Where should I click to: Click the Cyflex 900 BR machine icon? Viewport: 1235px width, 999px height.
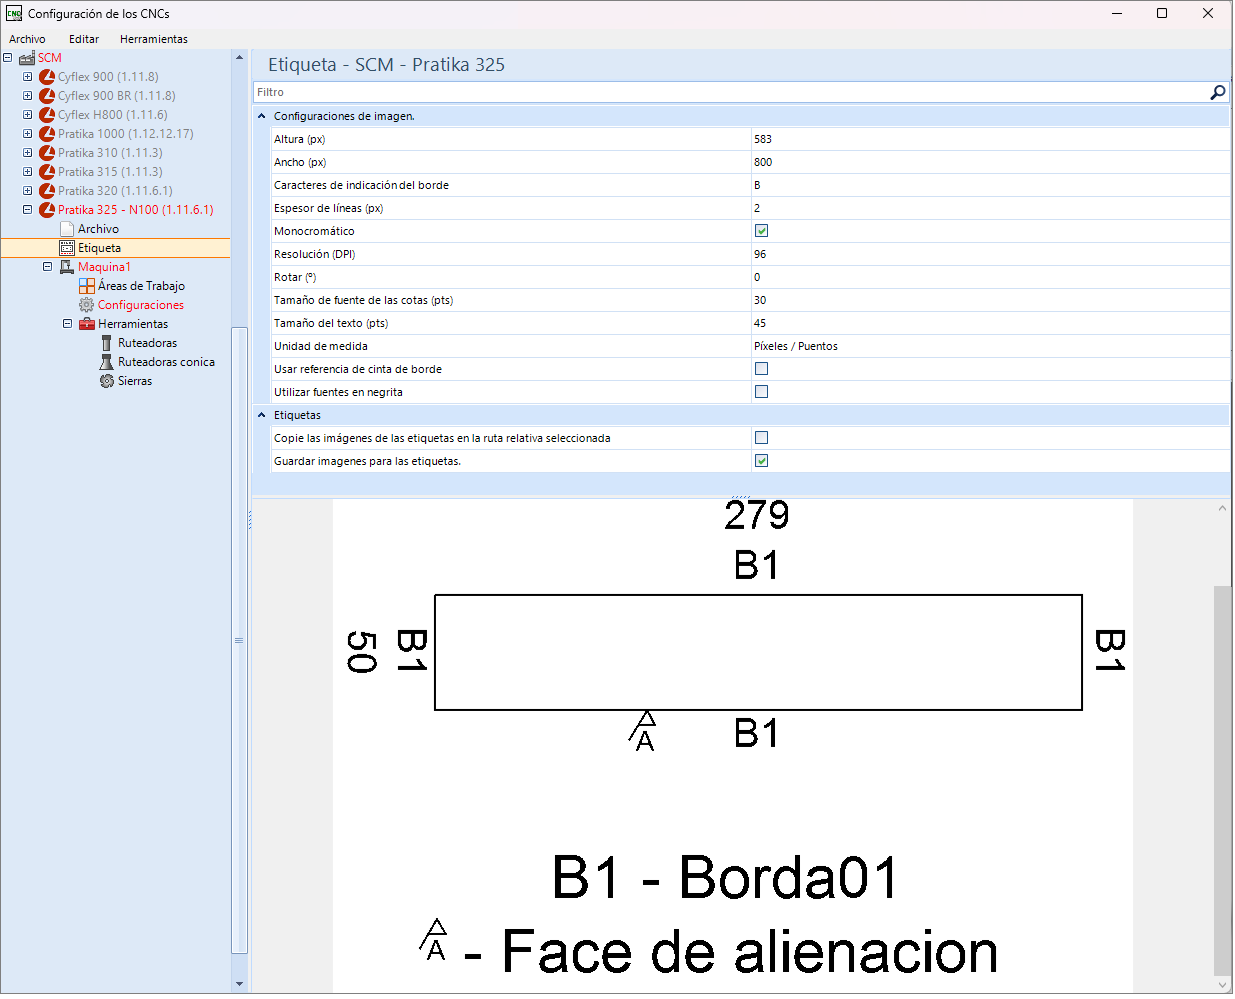pos(47,96)
